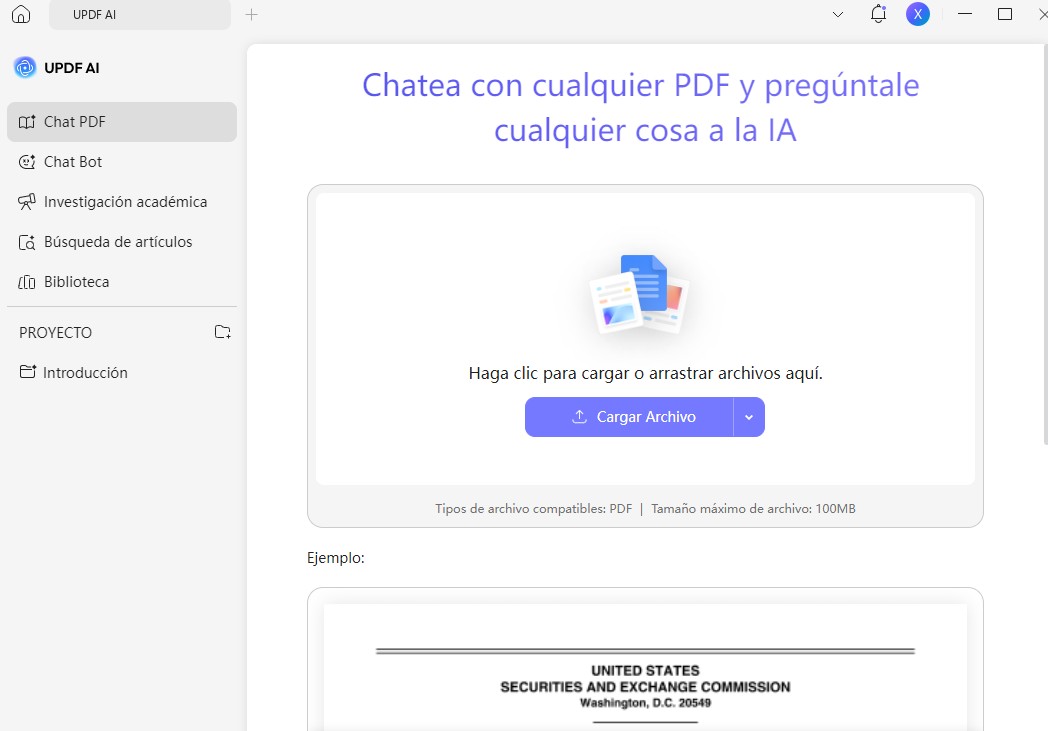1048x731 pixels.
Task: Open a new tab with plus icon
Action: pos(251,14)
